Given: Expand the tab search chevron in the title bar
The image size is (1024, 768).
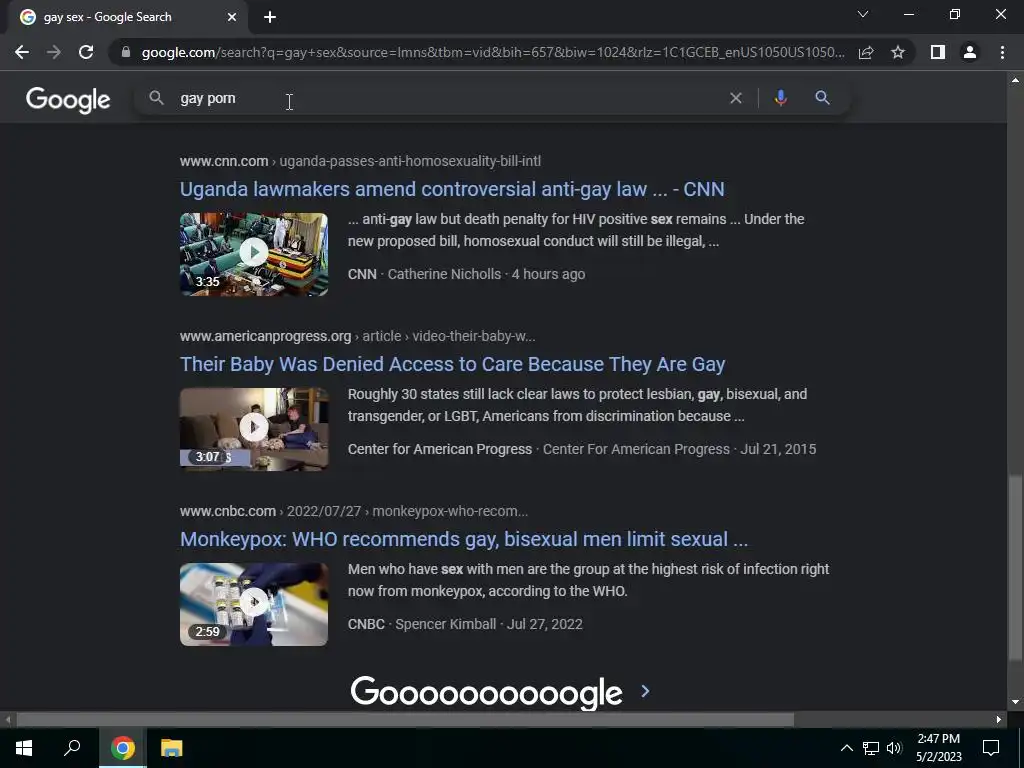Looking at the screenshot, I should coord(863,14).
